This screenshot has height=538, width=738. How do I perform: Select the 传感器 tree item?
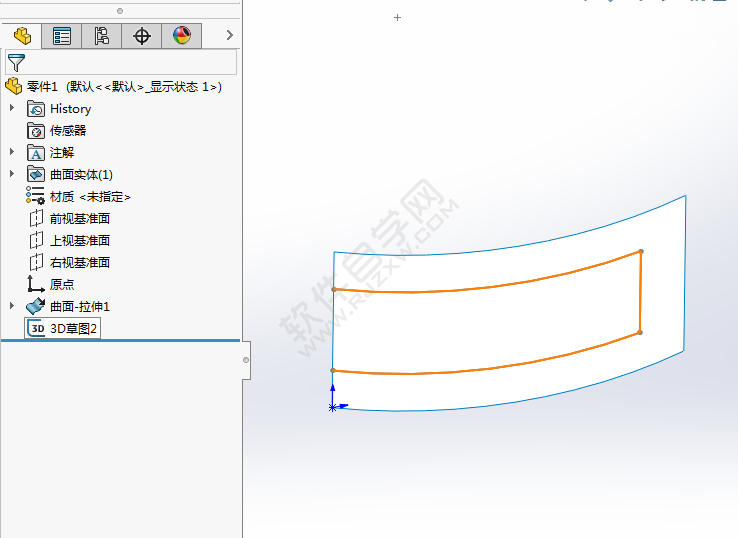tap(68, 131)
